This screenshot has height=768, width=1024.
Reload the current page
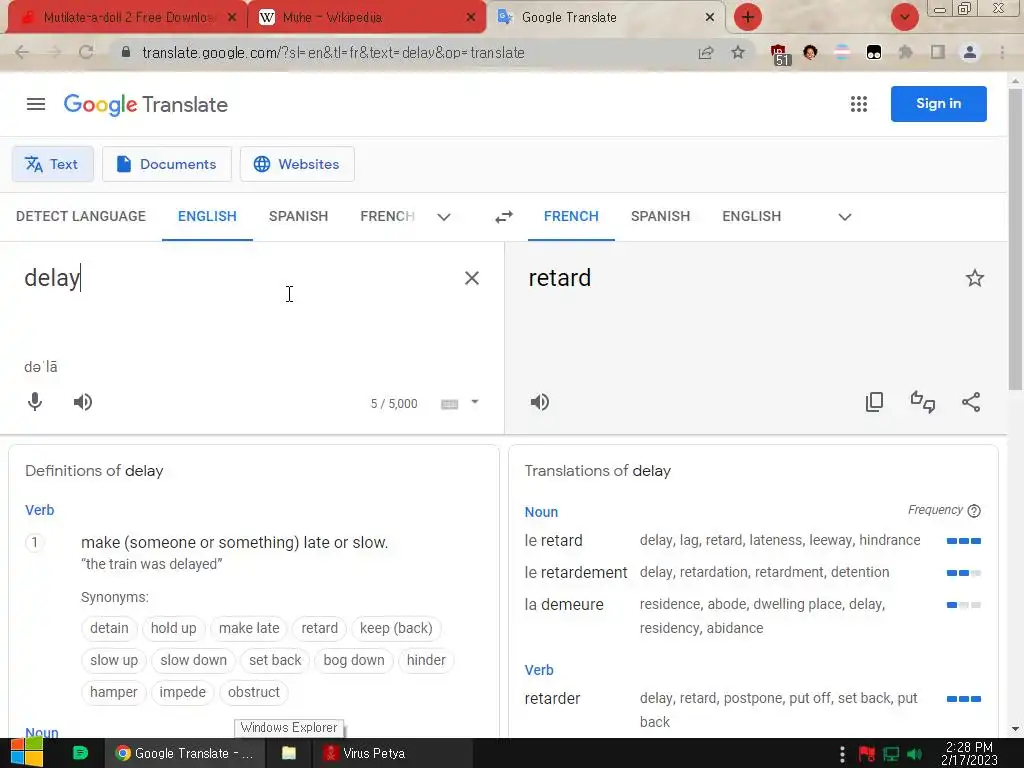86,52
